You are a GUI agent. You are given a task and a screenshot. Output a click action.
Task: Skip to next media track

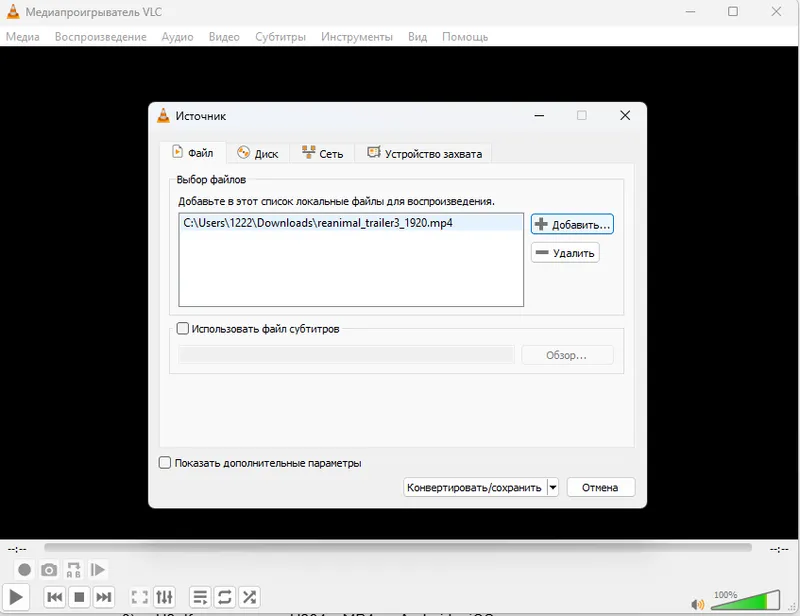coord(104,597)
